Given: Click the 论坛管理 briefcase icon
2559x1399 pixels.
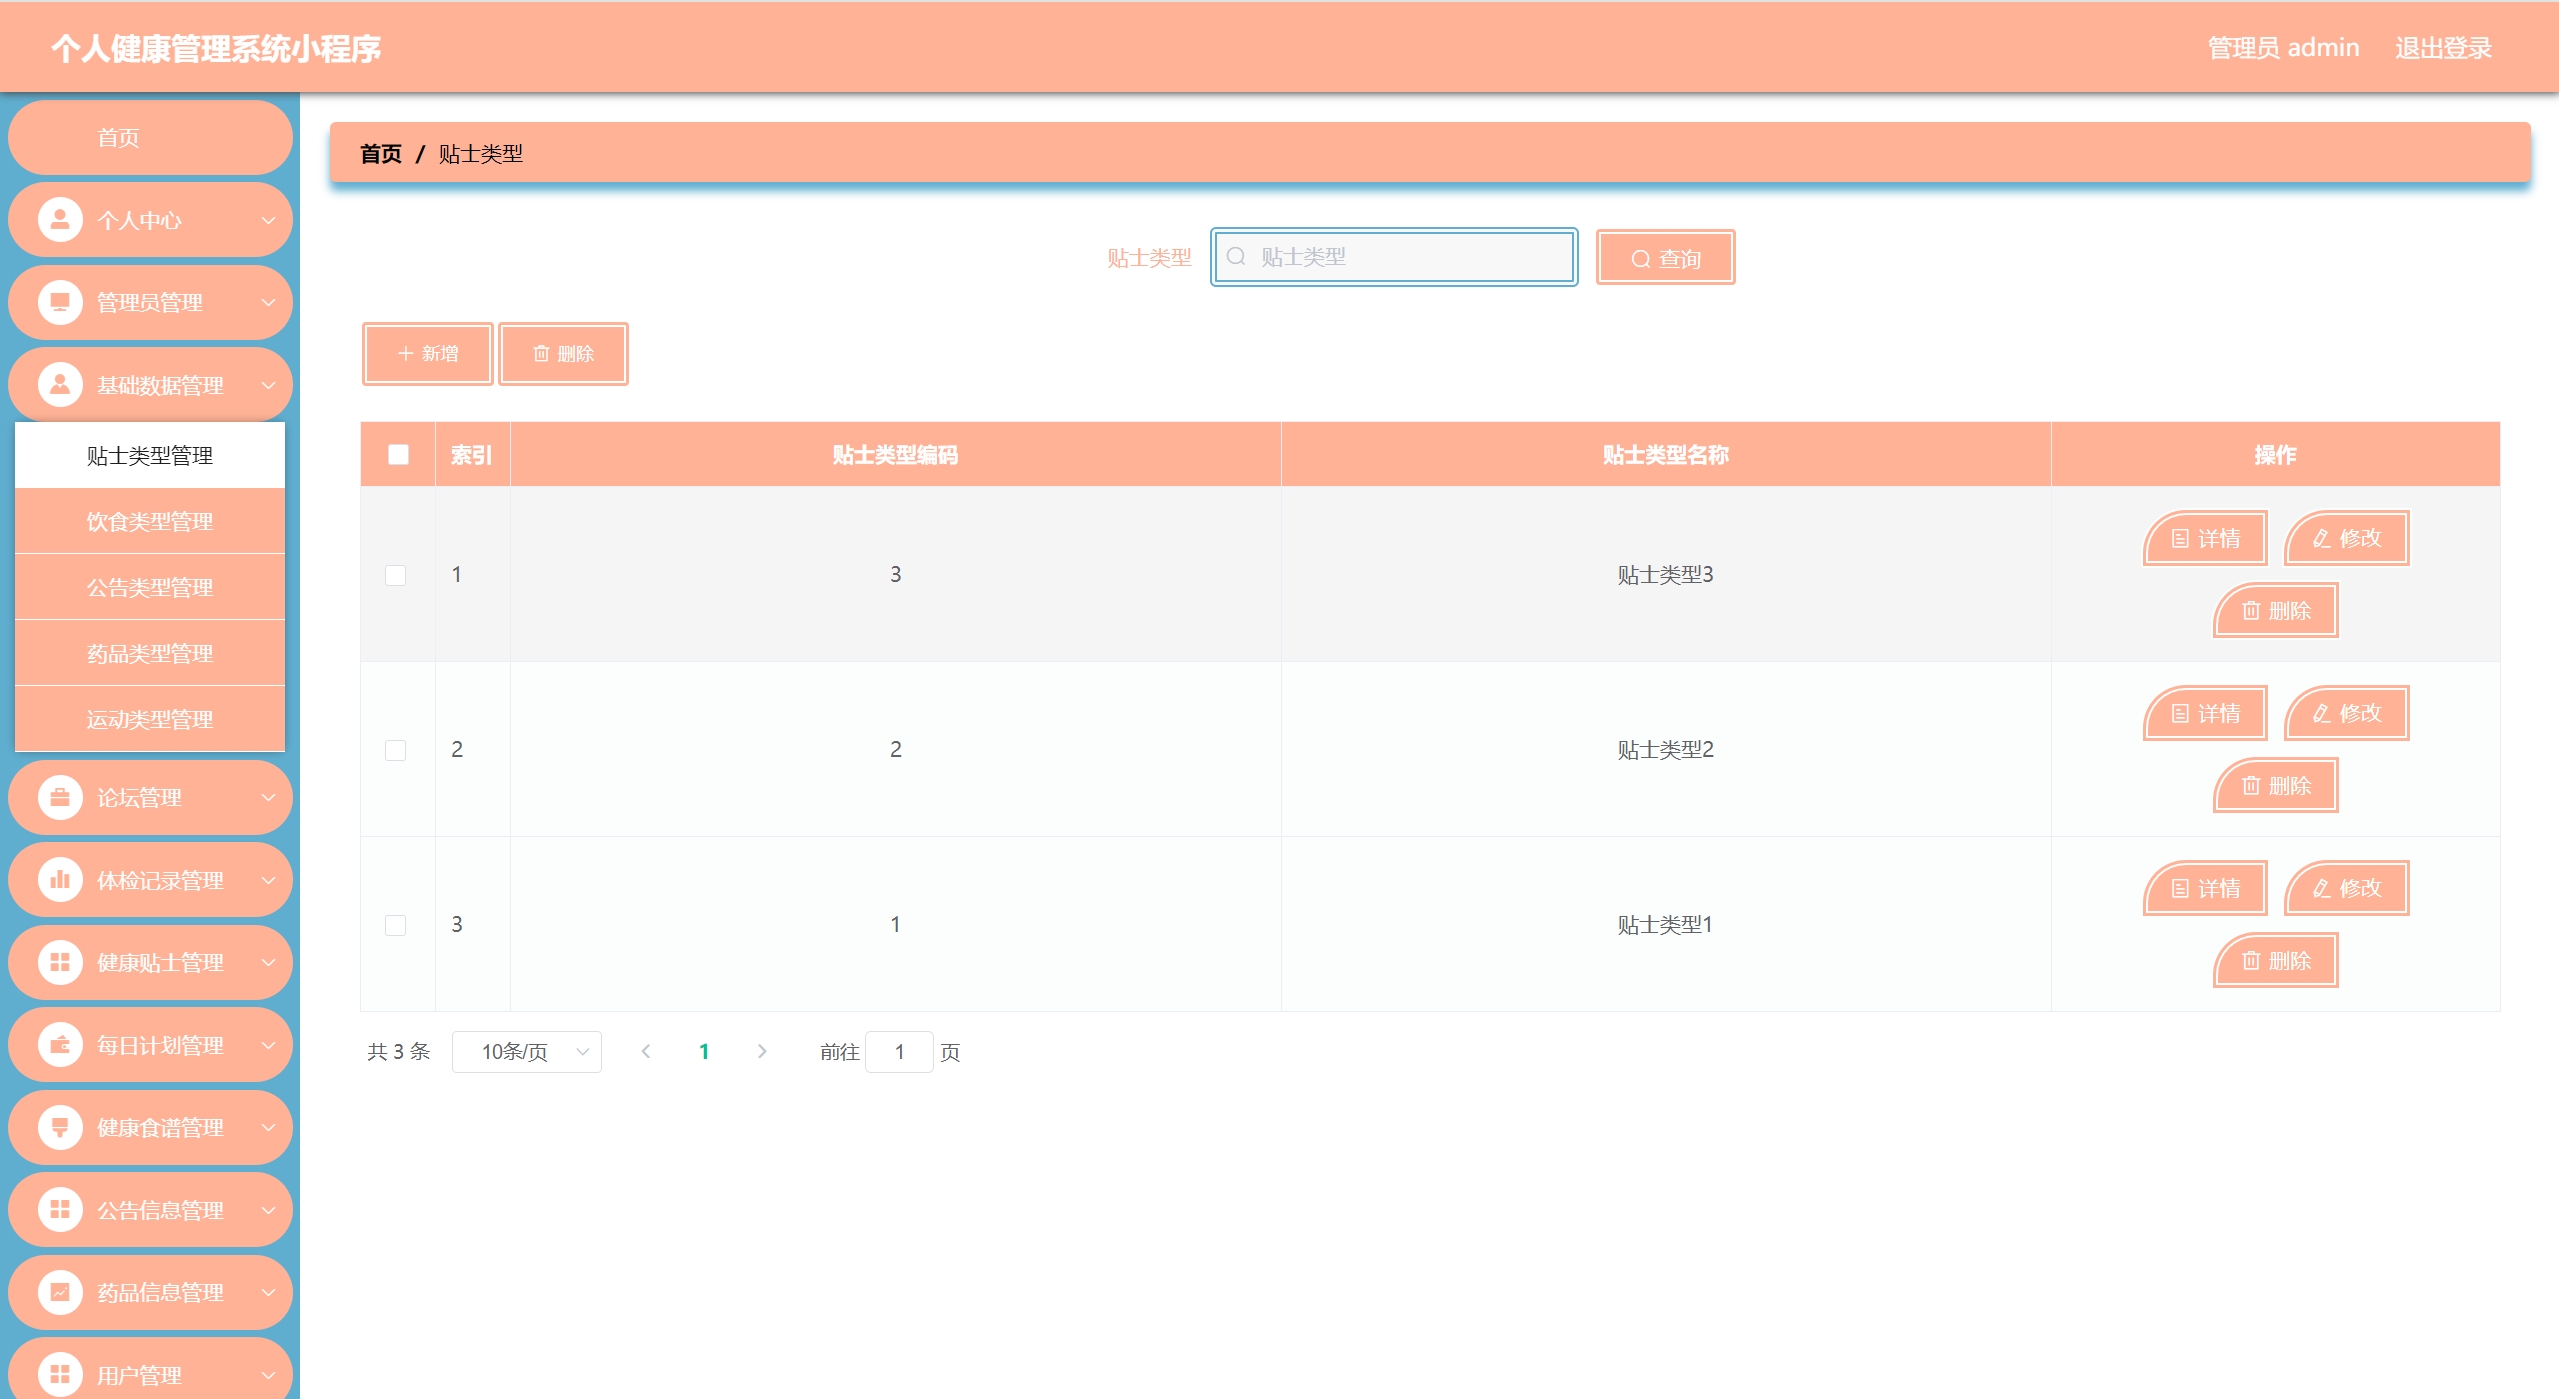Looking at the screenshot, I should click(60, 798).
